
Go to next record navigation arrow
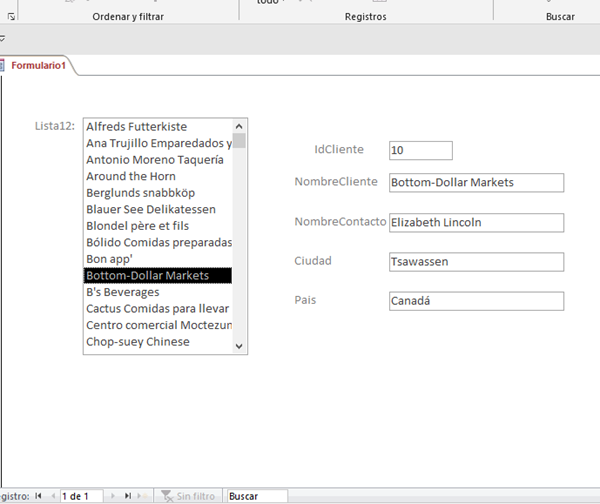(112, 496)
